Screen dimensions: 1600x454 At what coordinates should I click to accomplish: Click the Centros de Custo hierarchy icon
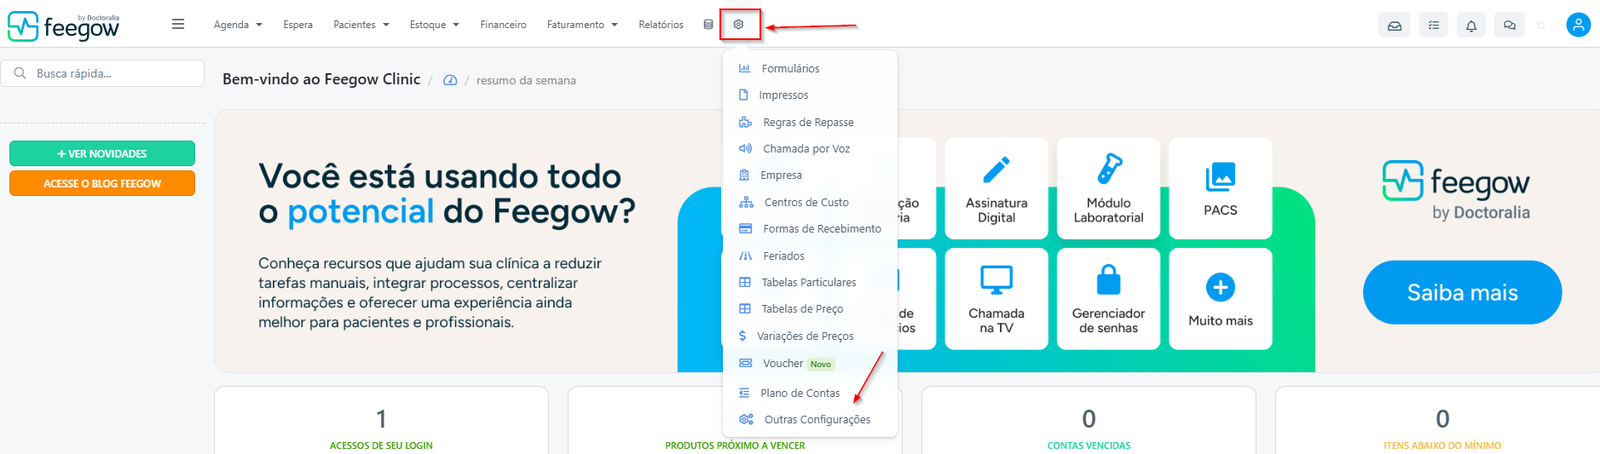coord(746,202)
